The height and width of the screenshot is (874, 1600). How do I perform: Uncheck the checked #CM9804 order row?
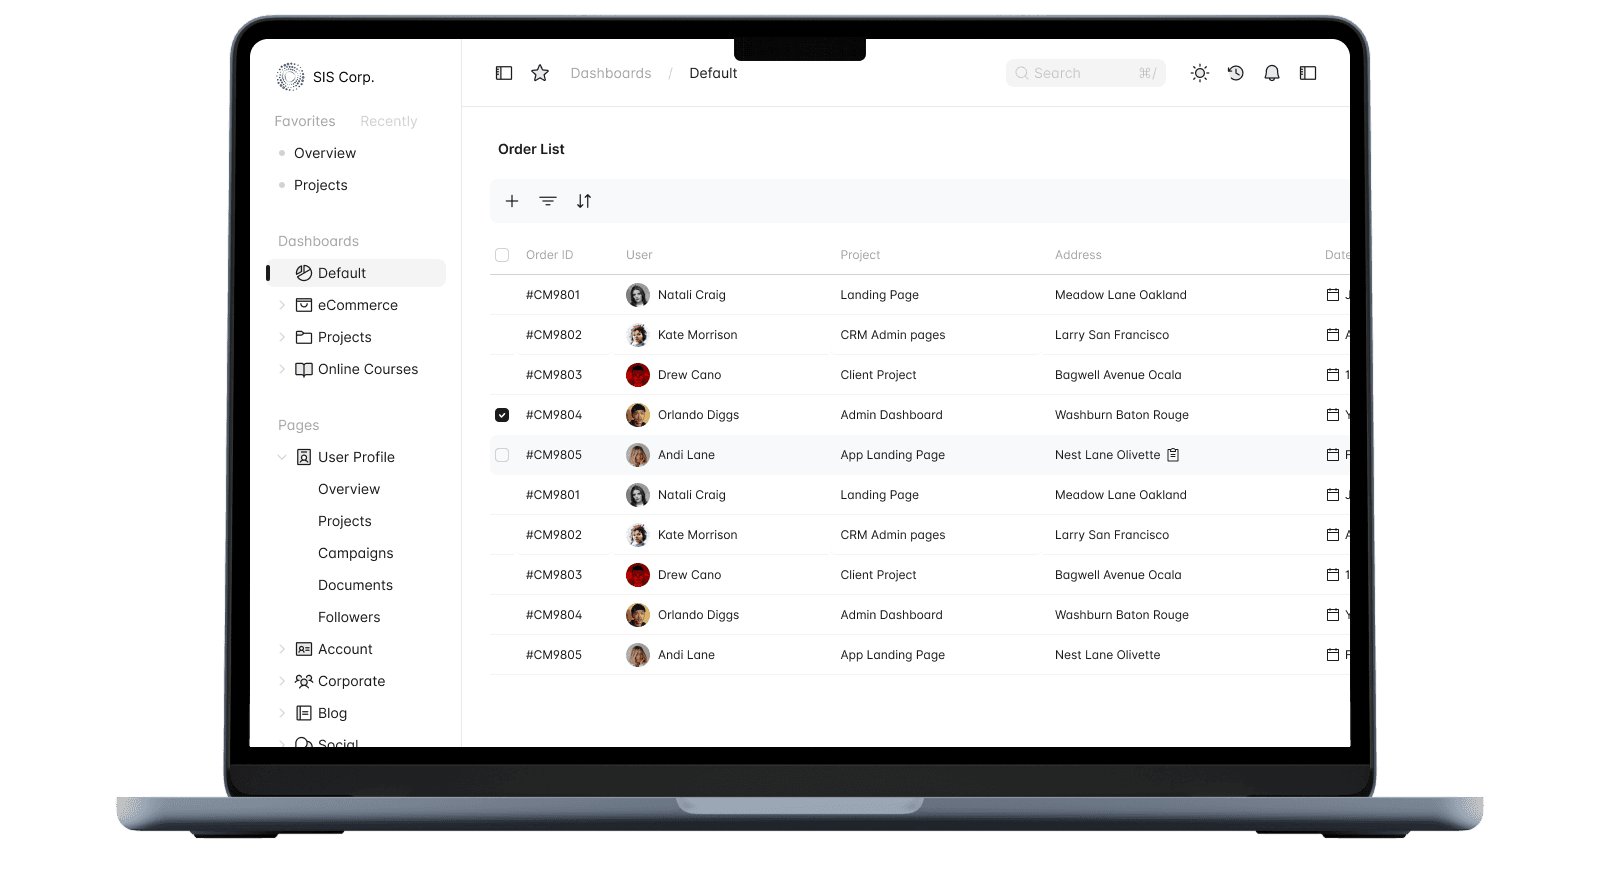502,415
